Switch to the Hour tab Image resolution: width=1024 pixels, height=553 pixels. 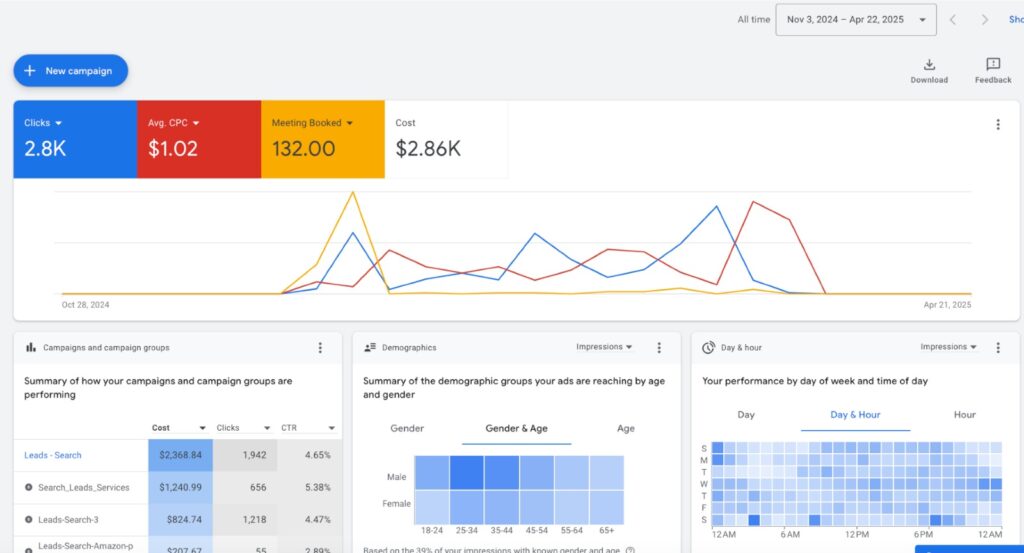964,414
